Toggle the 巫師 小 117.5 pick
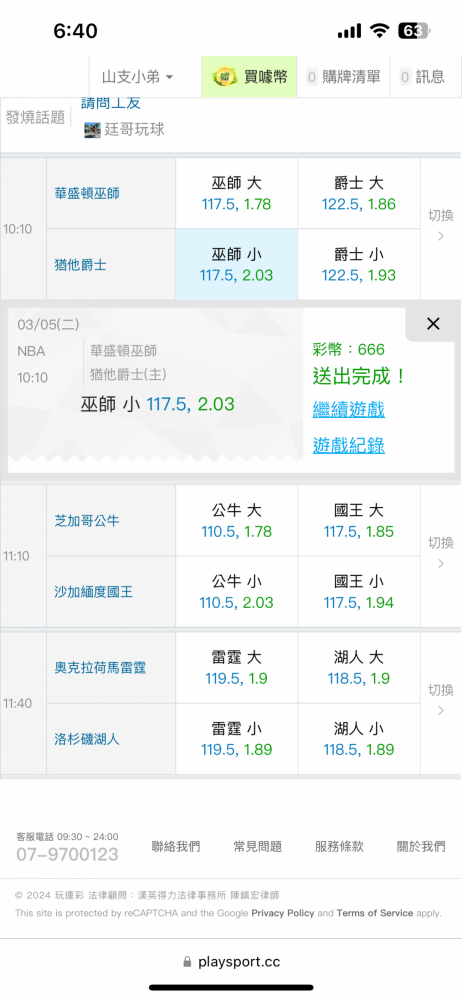Screen dimensions: 462x1000 pos(236,265)
